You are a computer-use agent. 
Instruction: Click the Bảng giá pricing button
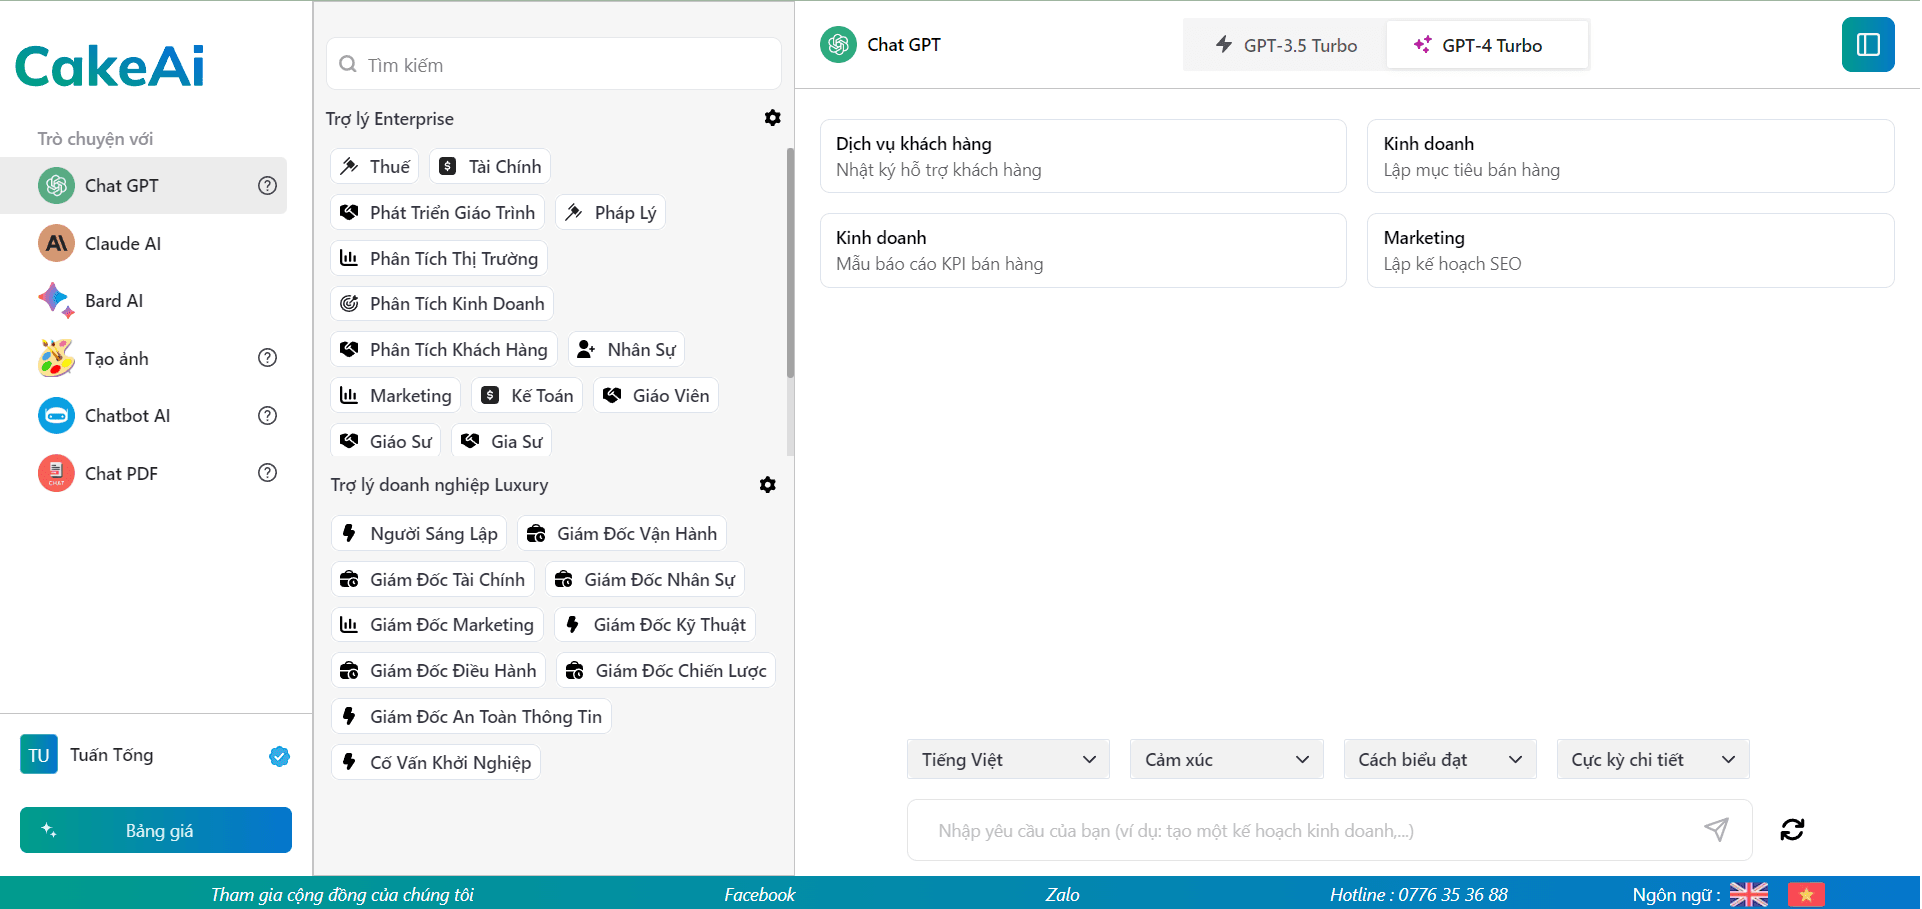(156, 830)
